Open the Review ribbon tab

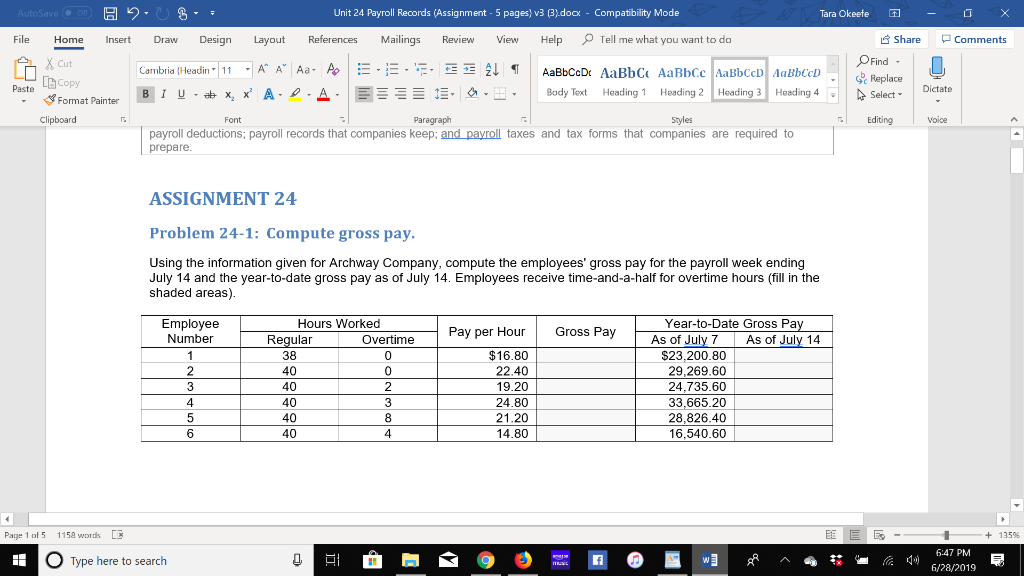click(x=458, y=40)
